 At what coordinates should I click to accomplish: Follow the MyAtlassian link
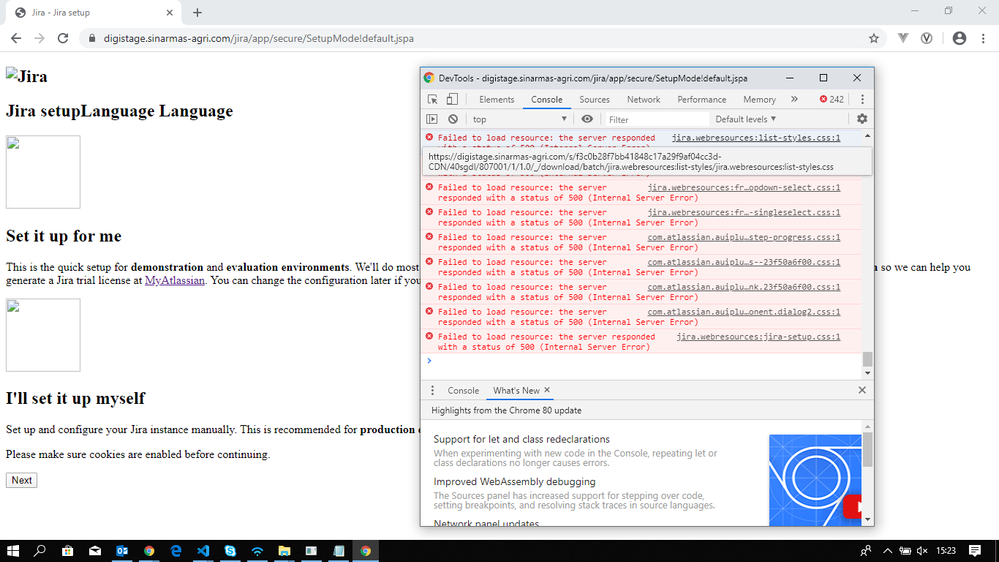pyautogui.click(x=175, y=280)
